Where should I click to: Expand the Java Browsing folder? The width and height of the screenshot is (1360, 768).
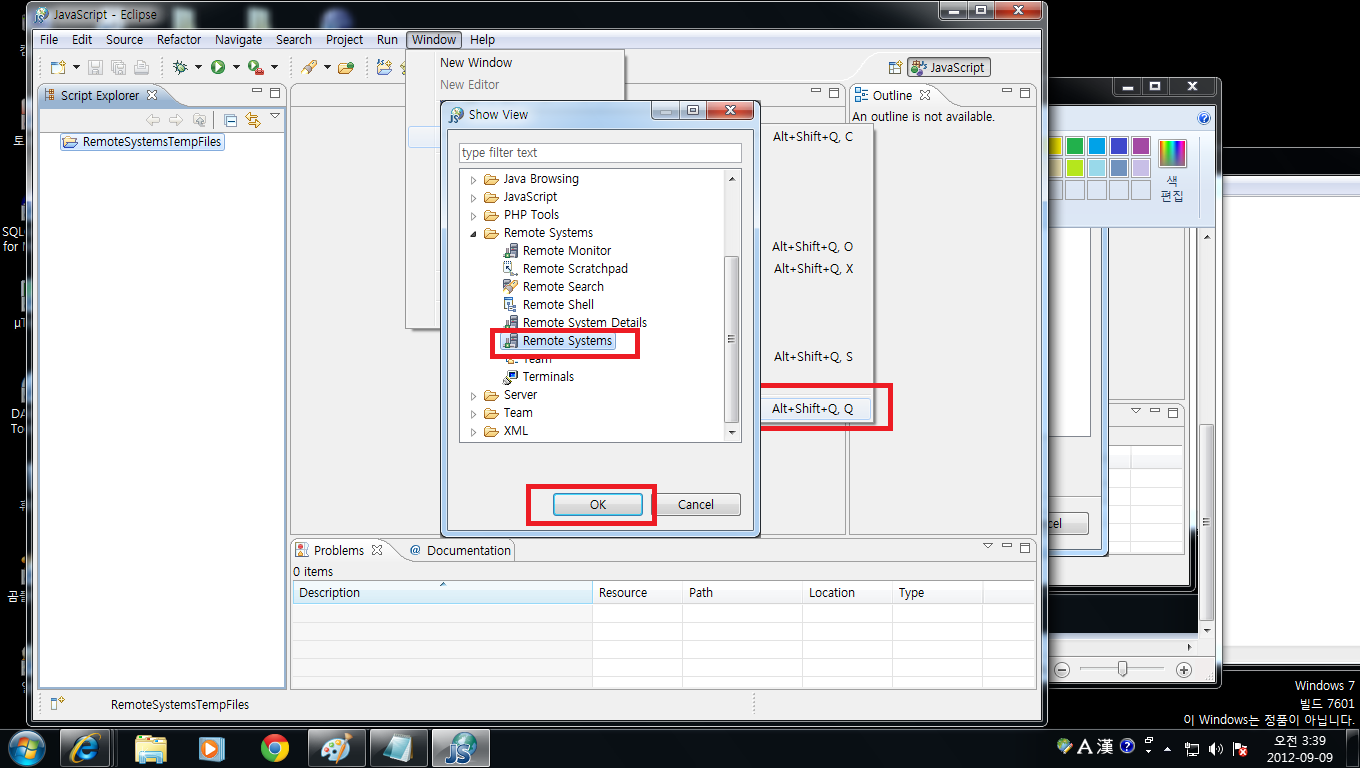tap(474, 180)
